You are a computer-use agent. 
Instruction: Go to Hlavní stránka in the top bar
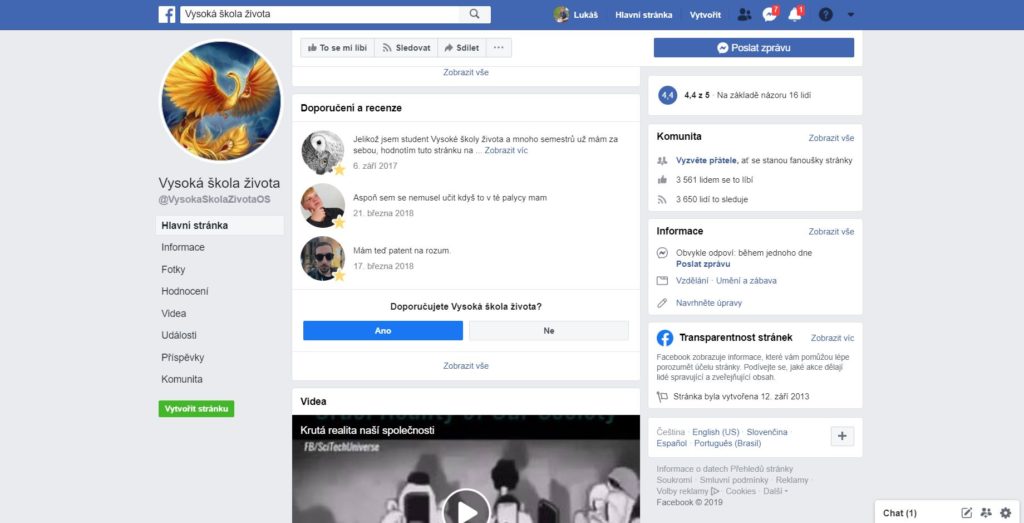[643, 14]
